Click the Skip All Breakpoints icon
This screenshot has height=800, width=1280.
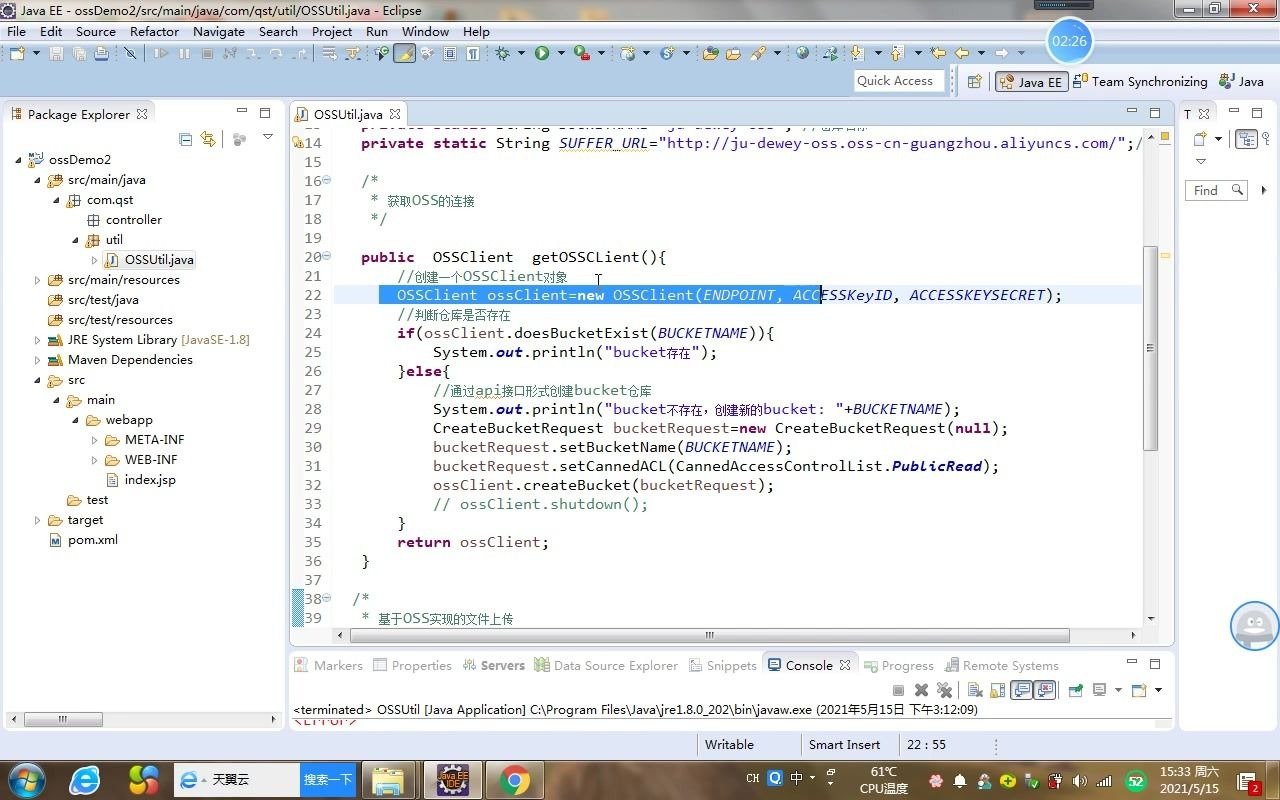130,53
